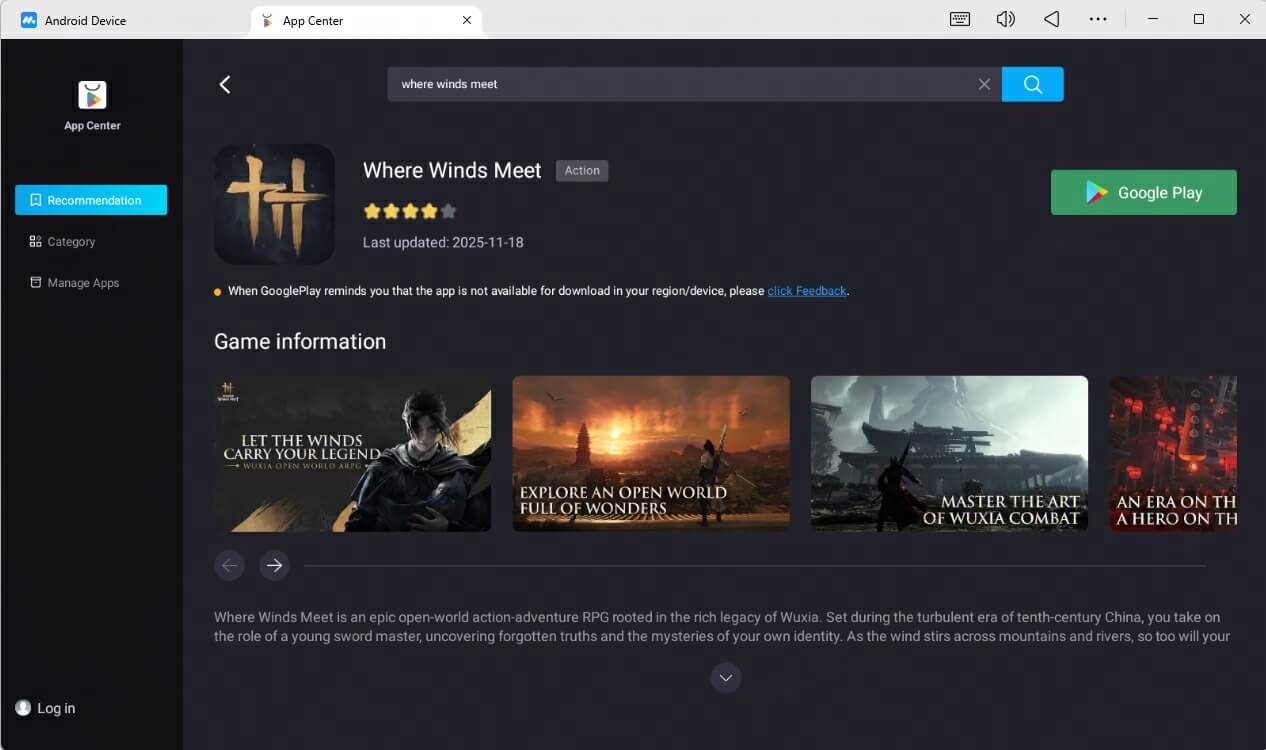Select Recommendation in the sidebar
Viewport: 1266px width, 750px height.
pos(90,200)
